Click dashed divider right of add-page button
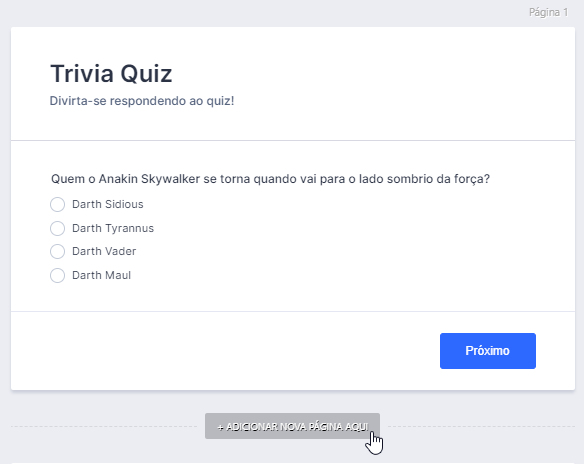Image resolution: width=584 pixels, height=464 pixels. click(482, 426)
